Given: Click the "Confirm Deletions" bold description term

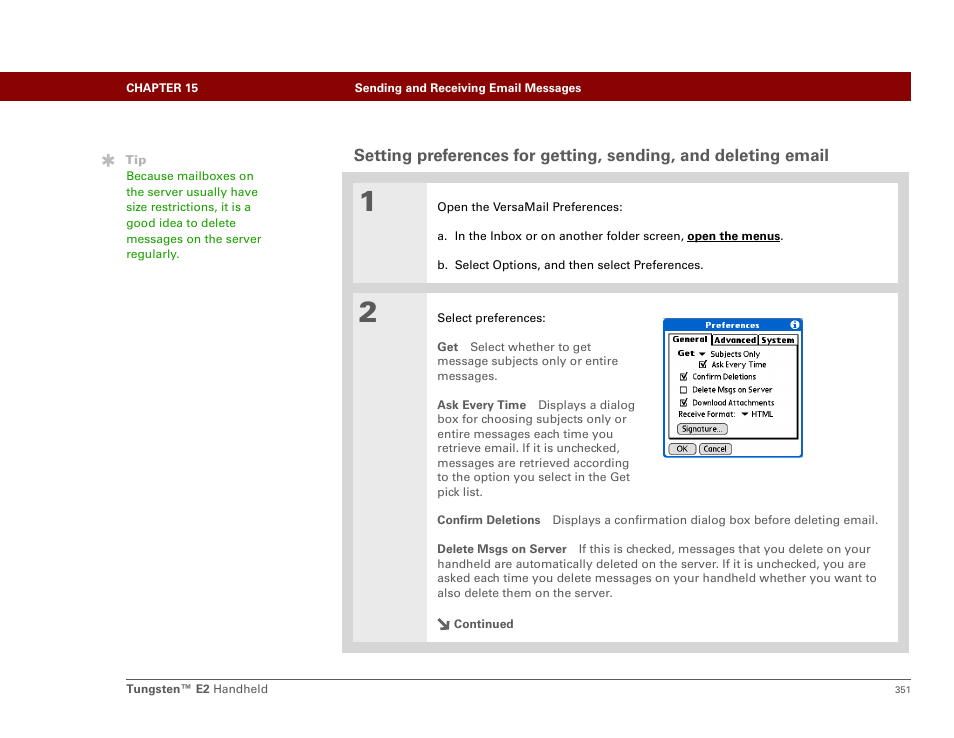Looking at the screenshot, I should [489, 520].
